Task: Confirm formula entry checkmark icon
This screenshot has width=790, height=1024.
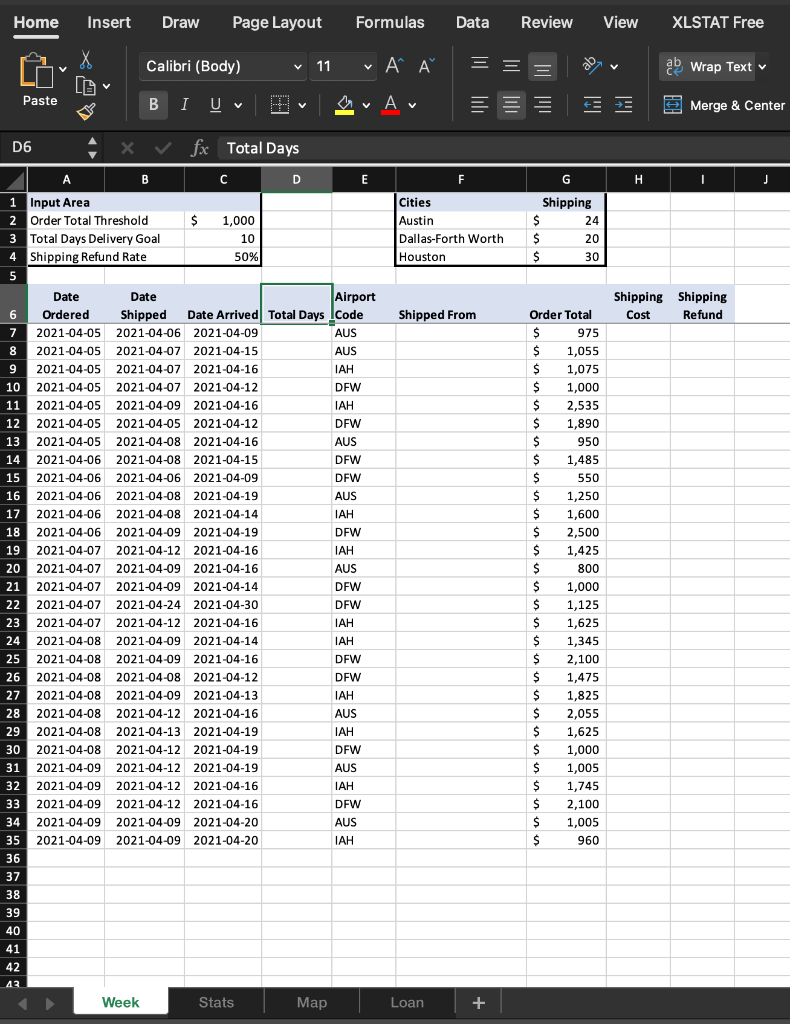Action: (x=163, y=148)
